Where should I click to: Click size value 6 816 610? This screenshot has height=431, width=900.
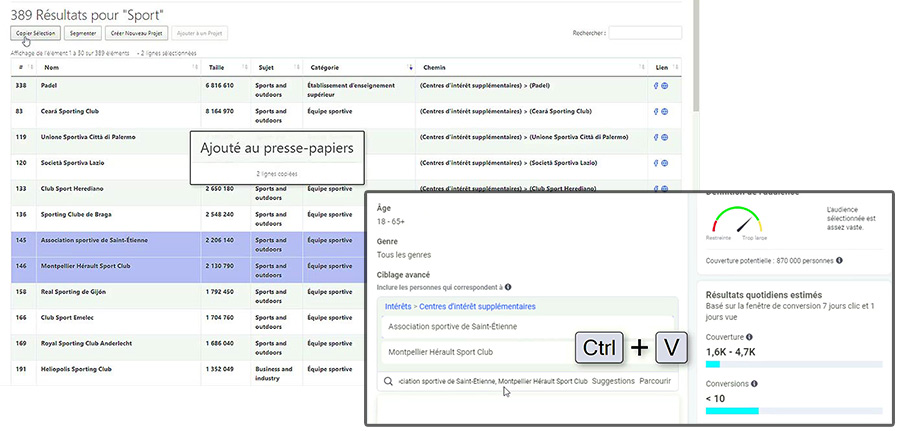pos(219,86)
